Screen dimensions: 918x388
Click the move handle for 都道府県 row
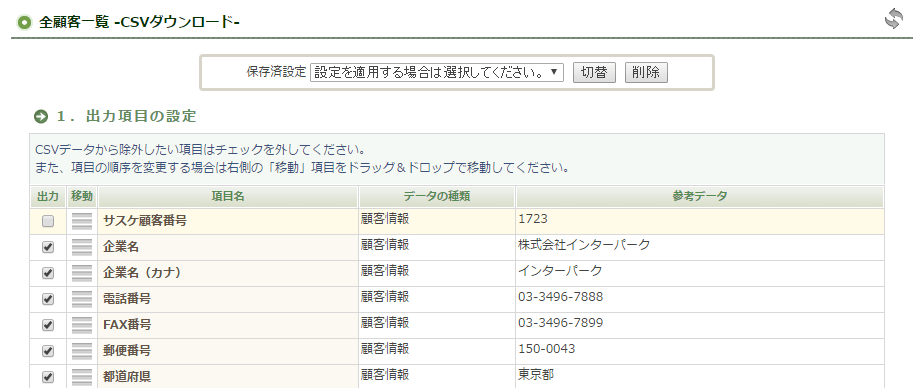(x=82, y=376)
